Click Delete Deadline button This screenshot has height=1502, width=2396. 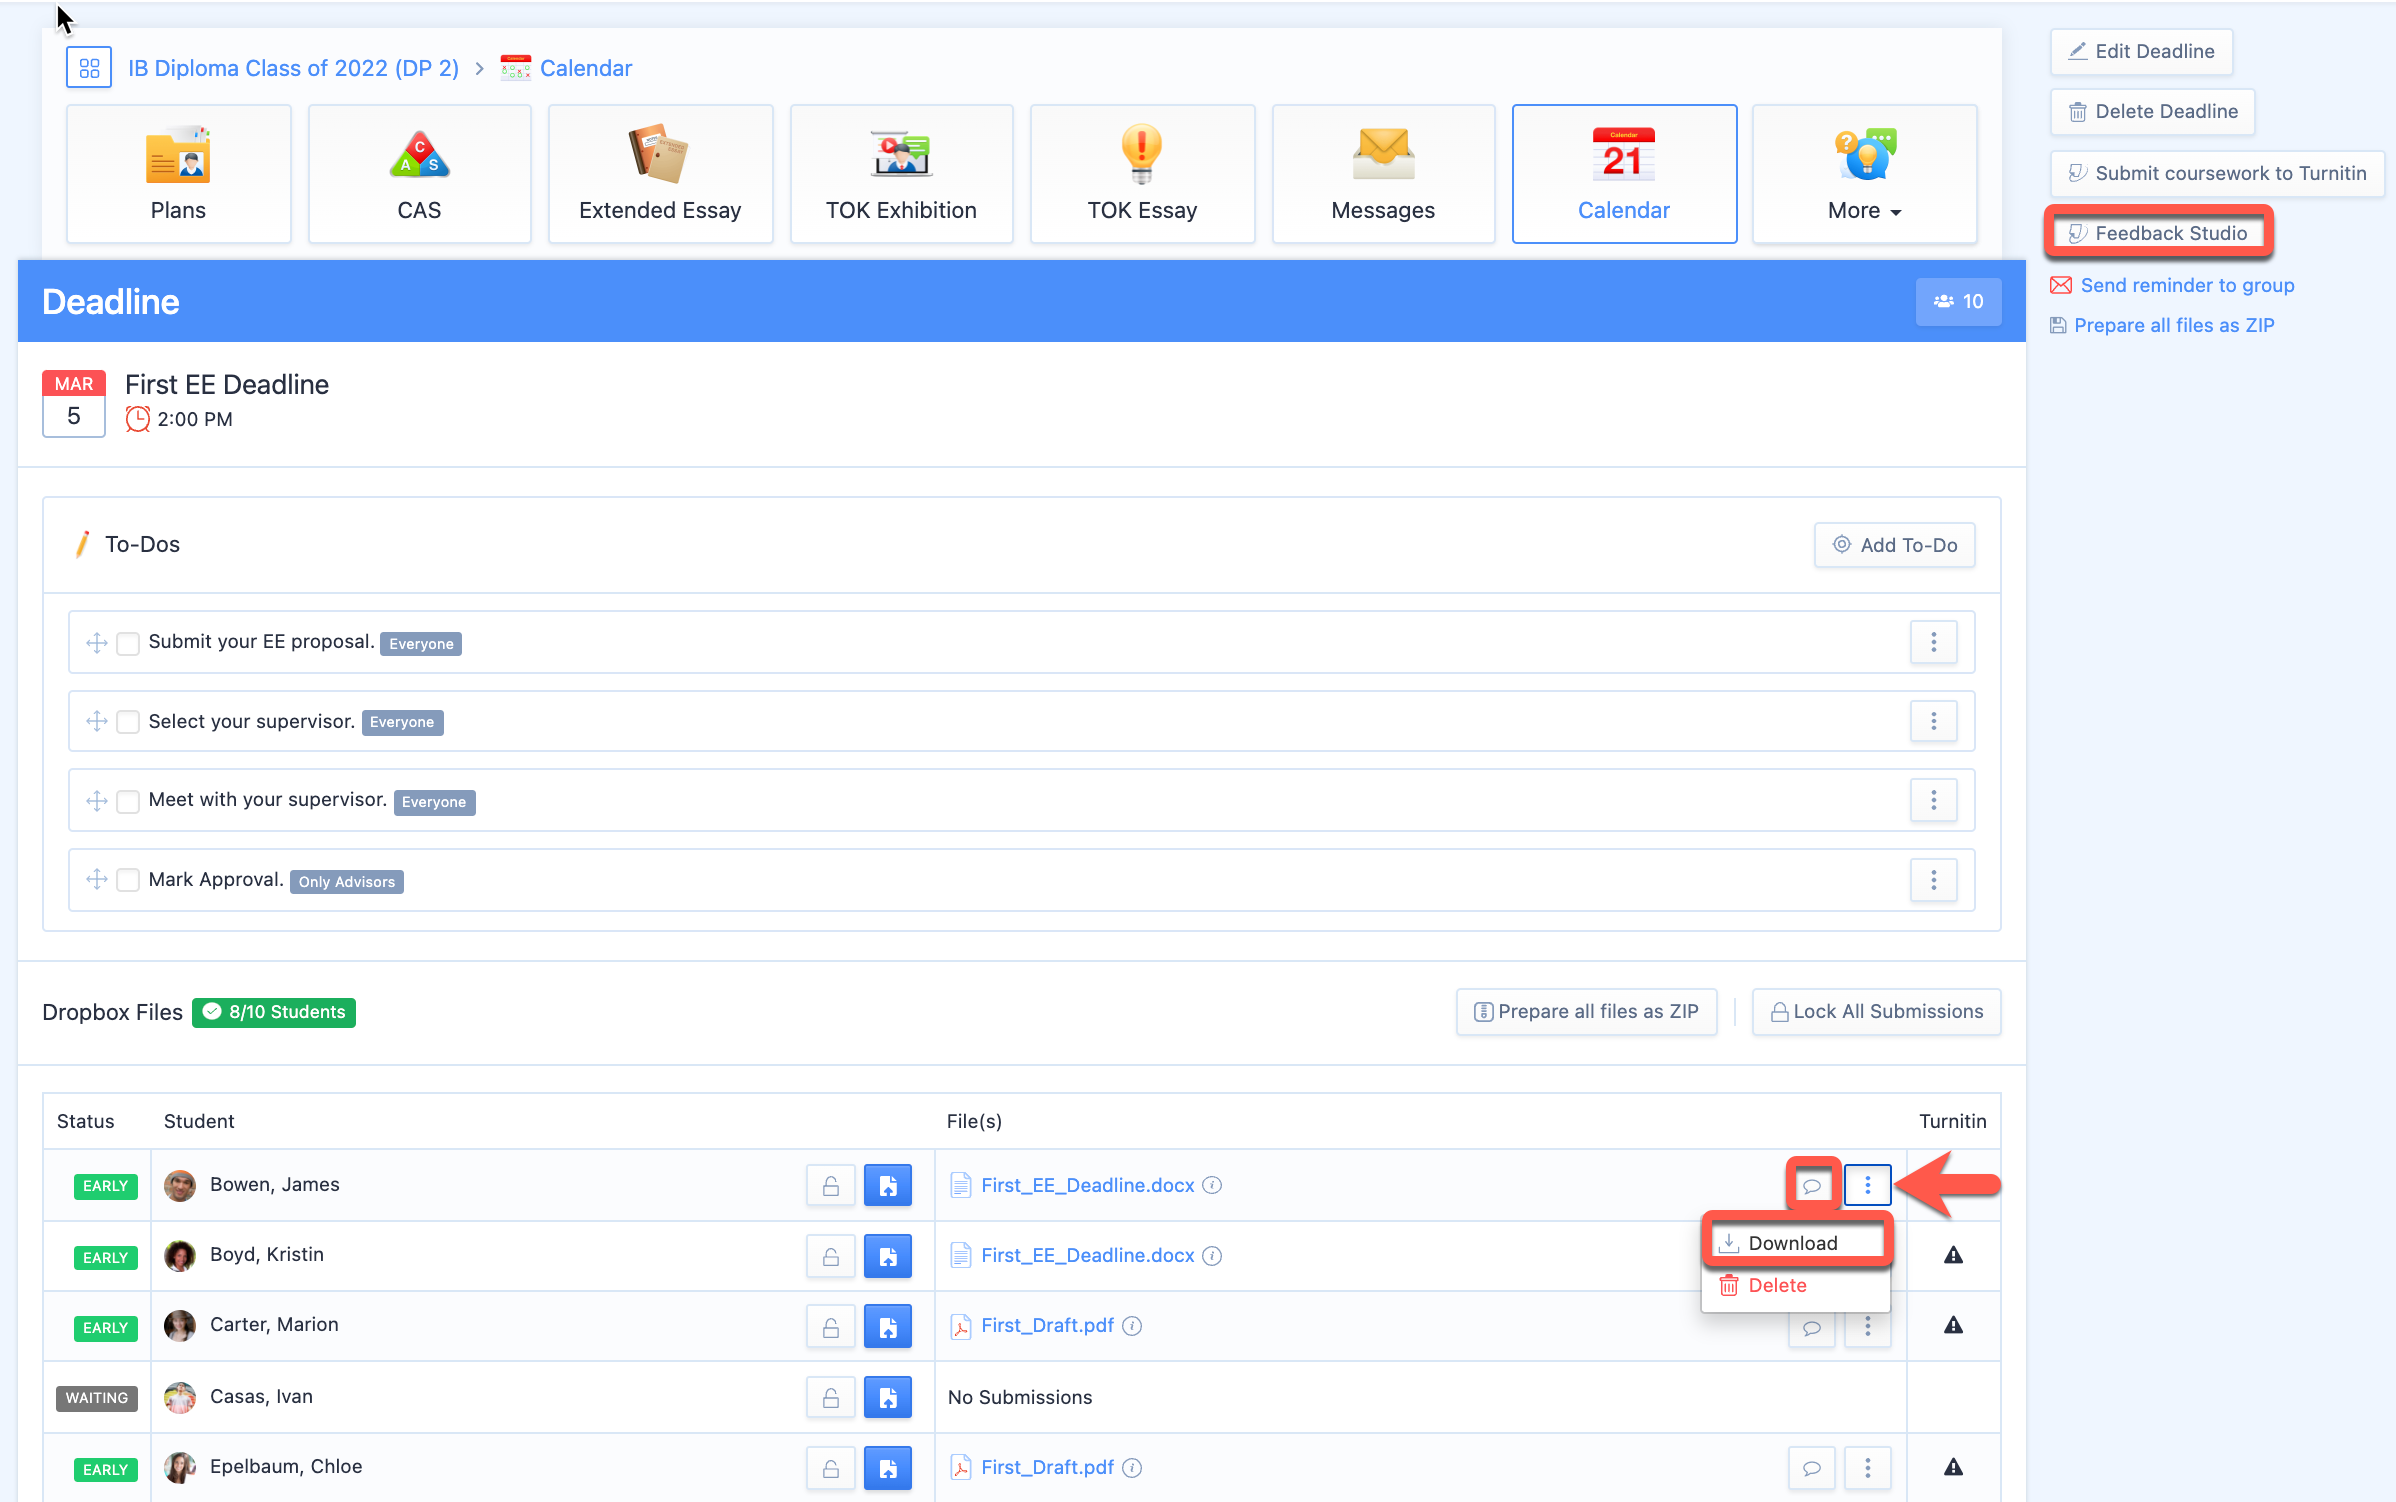[2153, 111]
